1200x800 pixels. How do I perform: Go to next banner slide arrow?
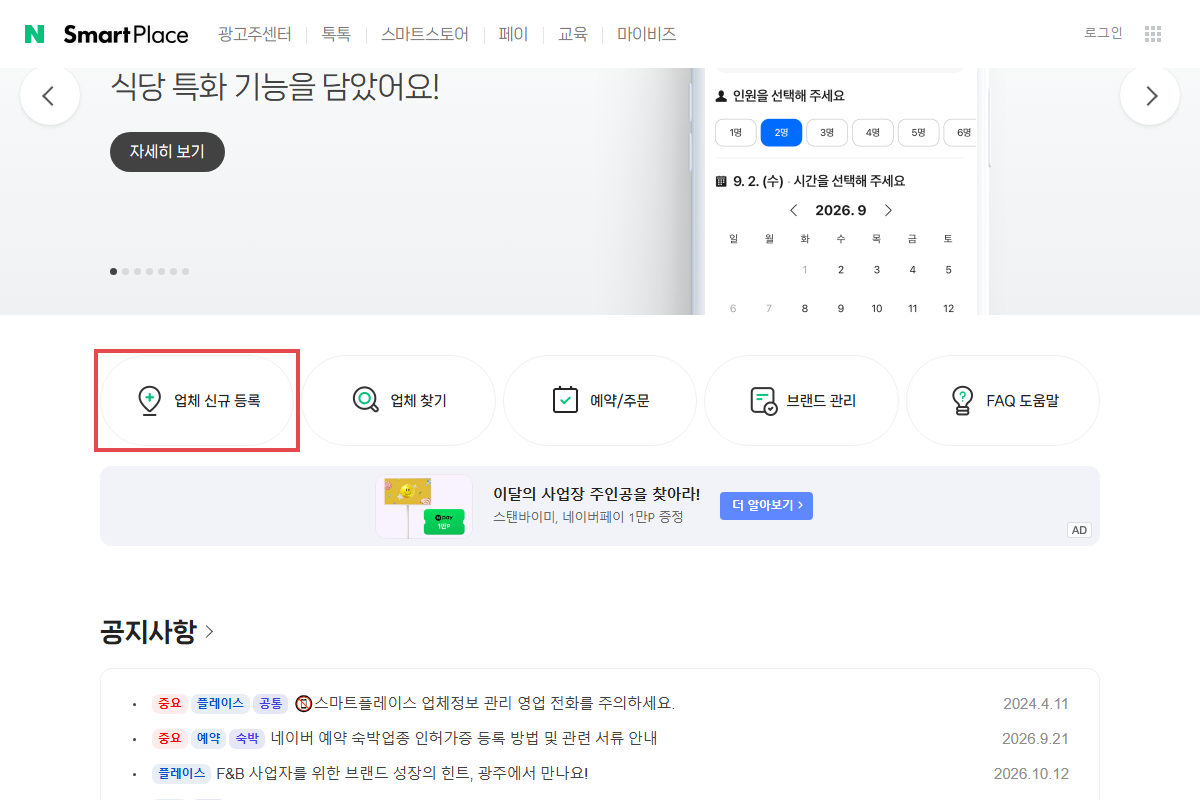point(1150,96)
